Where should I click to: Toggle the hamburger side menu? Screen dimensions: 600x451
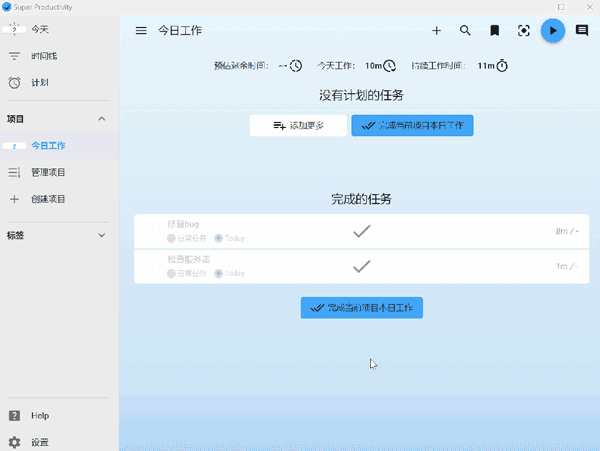[141, 31]
